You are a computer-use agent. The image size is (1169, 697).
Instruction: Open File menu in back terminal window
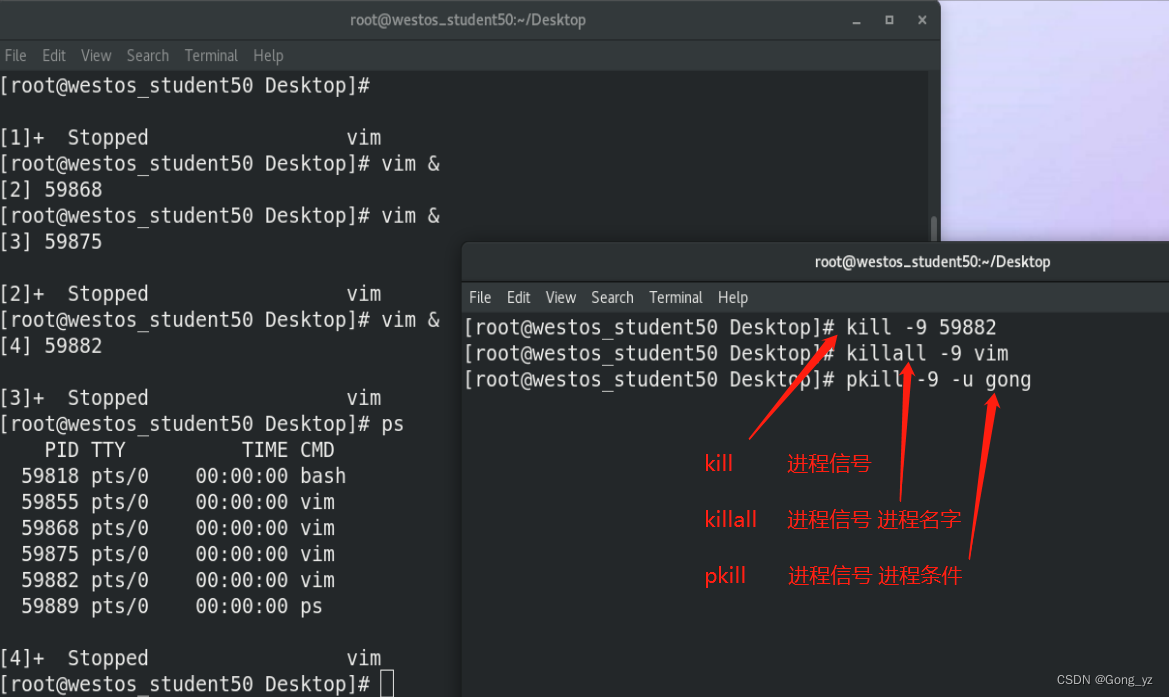click(x=15, y=56)
